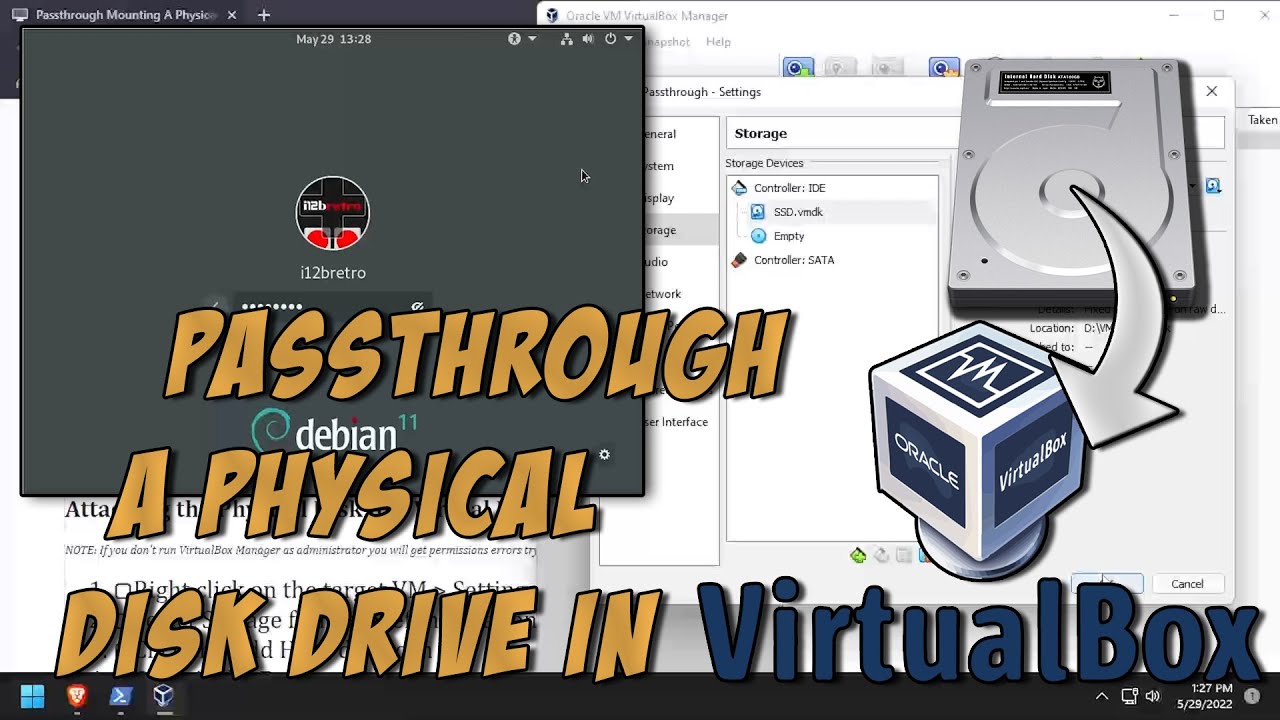The height and width of the screenshot is (720, 1280).
Task: Close the Passthrough Mounting browser tab
Action: [232, 15]
